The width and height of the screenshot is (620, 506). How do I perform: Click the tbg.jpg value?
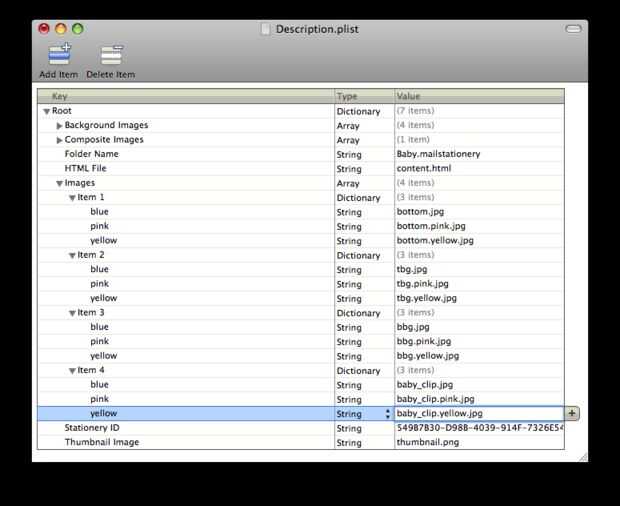pyautogui.click(x=412, y=269)
